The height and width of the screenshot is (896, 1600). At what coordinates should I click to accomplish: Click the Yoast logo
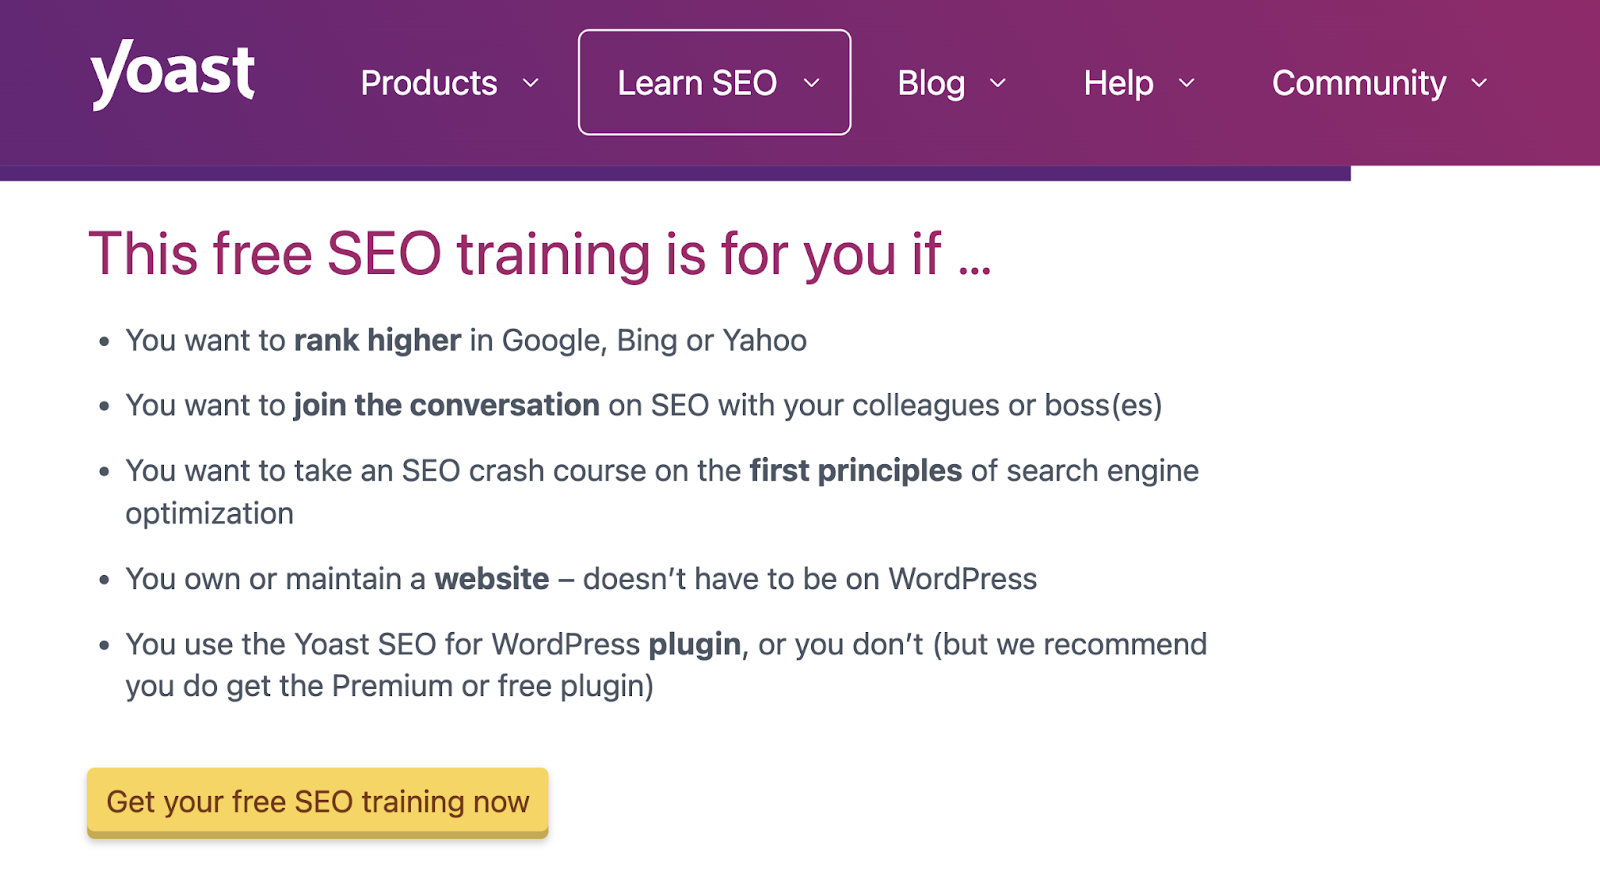pos(172,72)
